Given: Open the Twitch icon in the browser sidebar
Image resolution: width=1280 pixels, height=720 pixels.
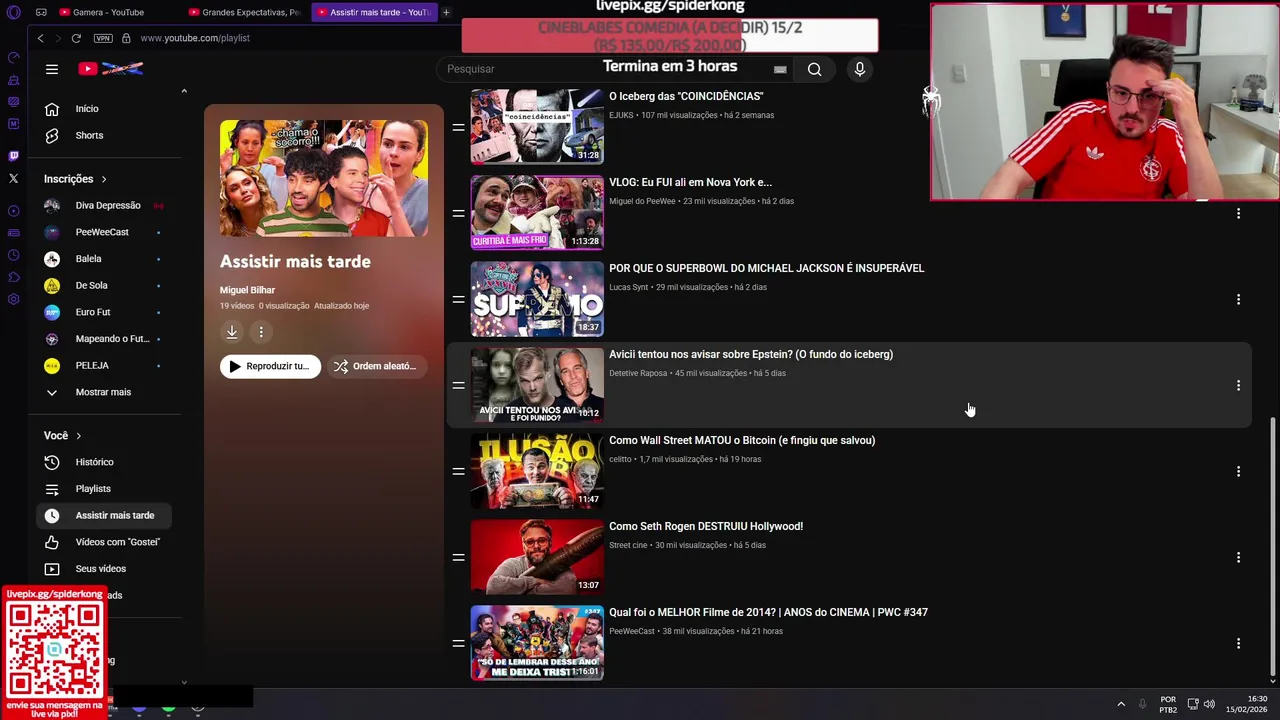Looking at the screenshot, I should [x=13, y=156].
